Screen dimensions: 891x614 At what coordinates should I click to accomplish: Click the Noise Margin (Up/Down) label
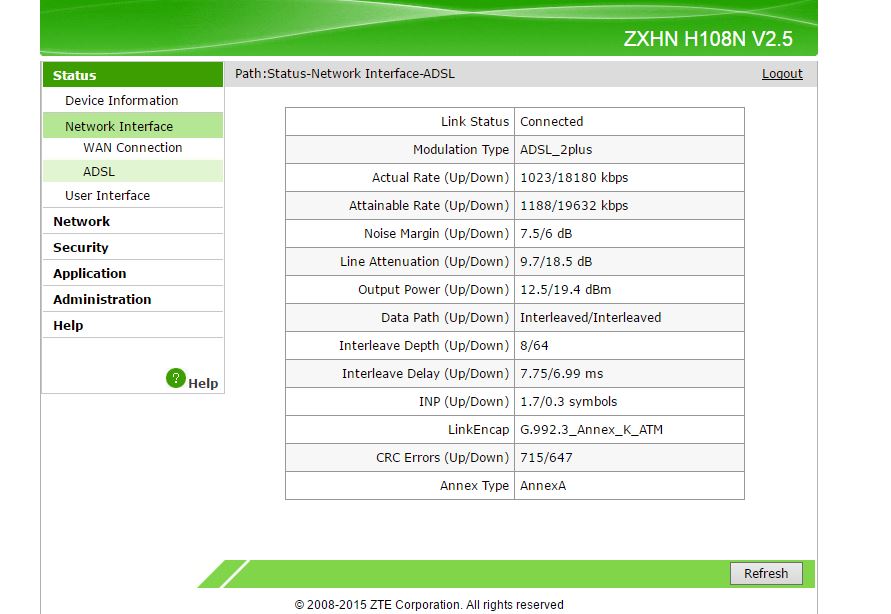coord(436,233)
